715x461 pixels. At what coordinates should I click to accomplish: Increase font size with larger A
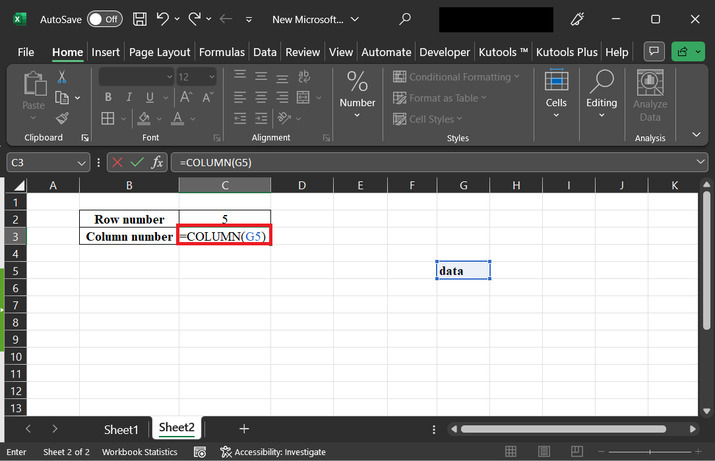tap(186, 97)
